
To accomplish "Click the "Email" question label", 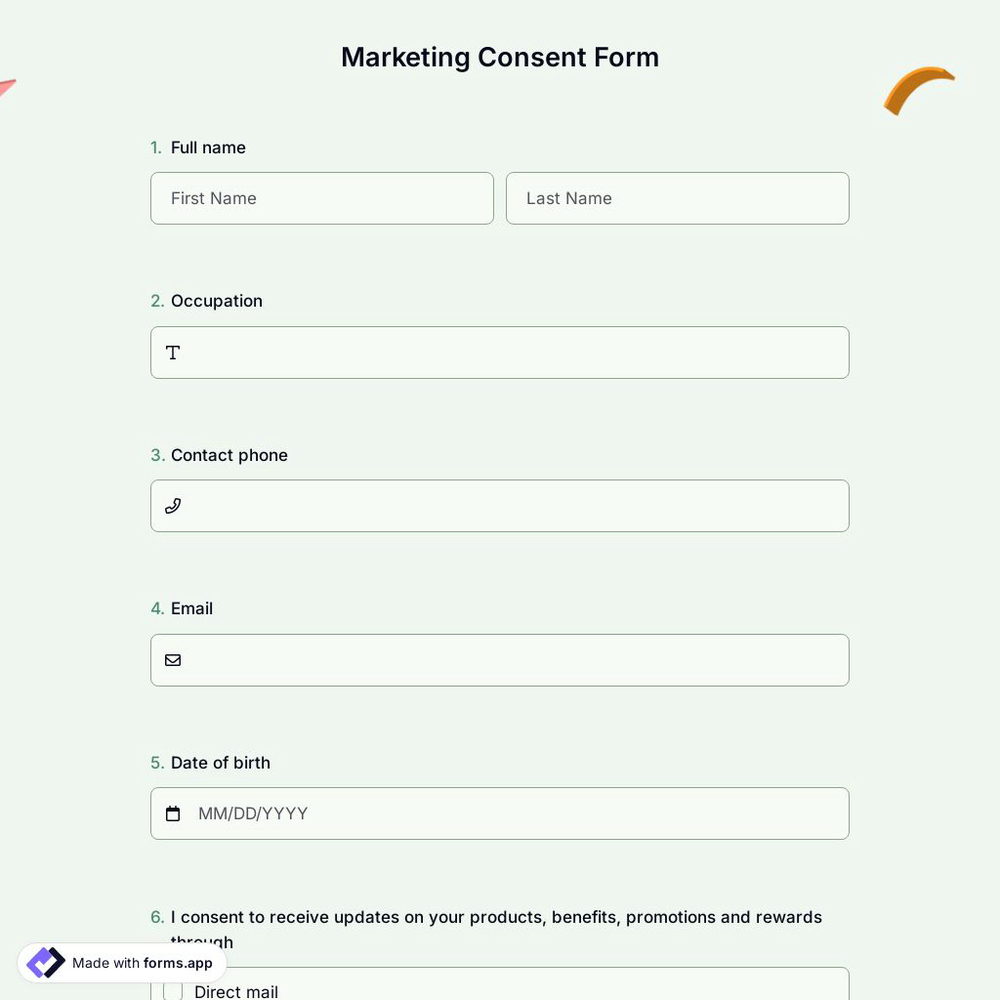I will point(191,606).
